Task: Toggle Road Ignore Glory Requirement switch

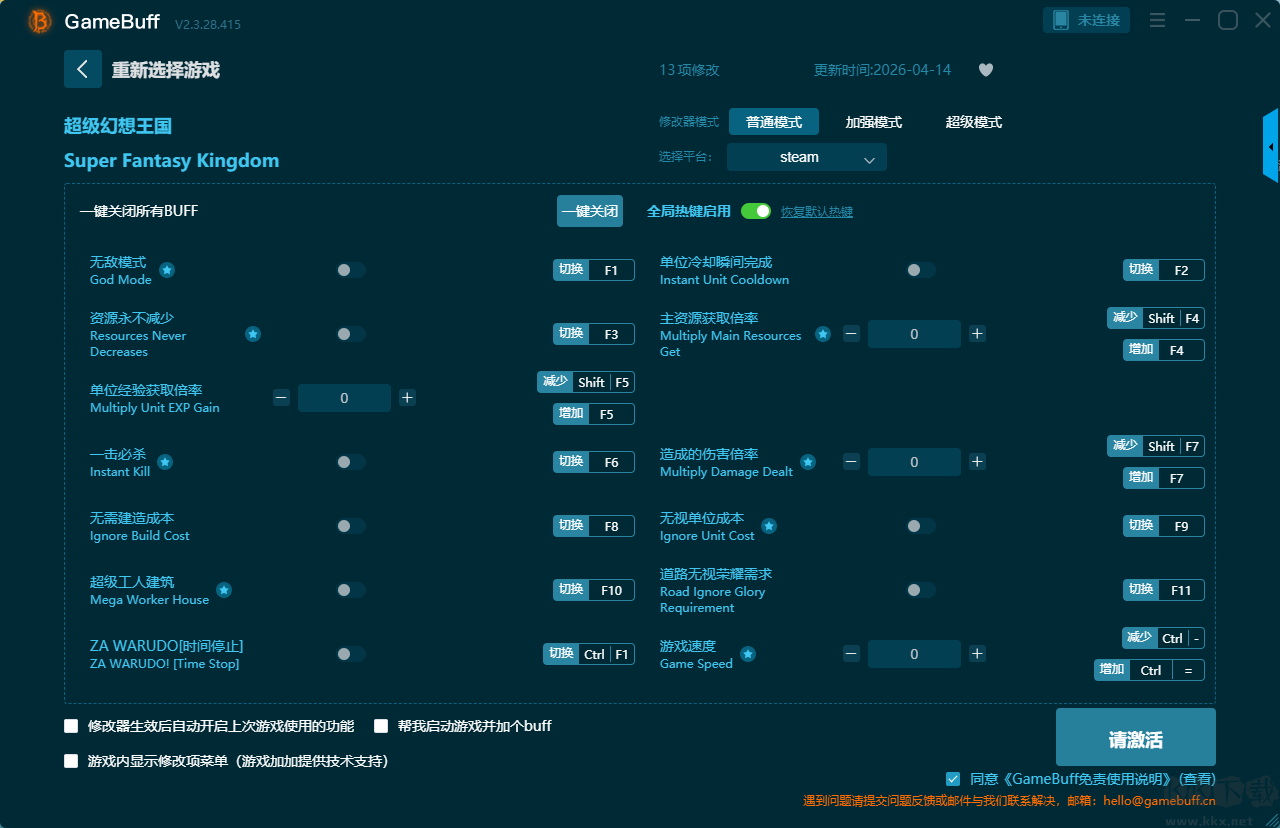Action: click(x=921, y=590)
